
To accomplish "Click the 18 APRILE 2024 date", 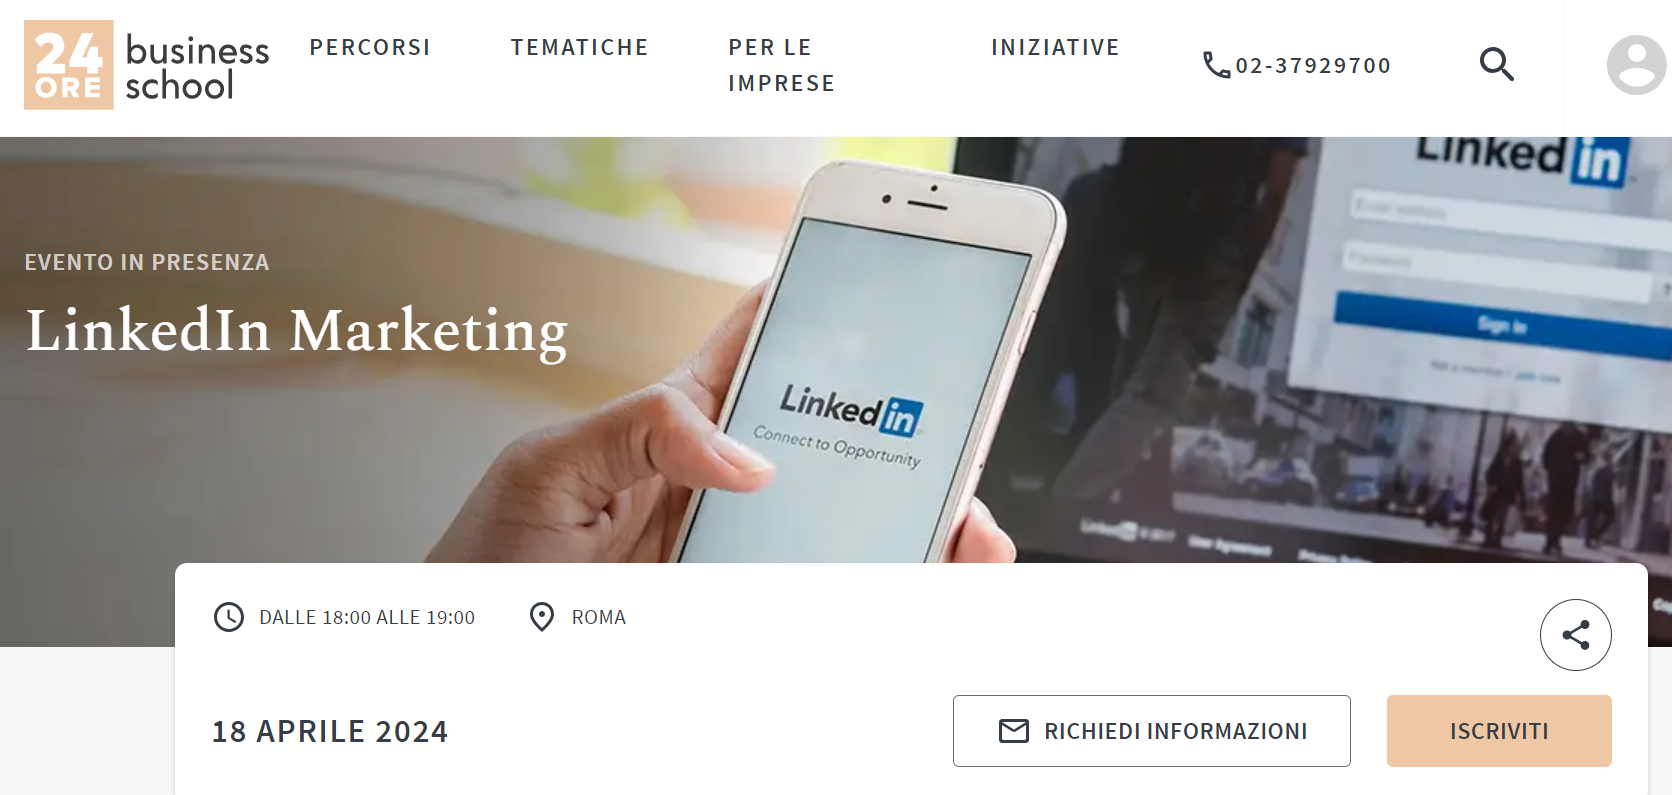I will 330,731.
